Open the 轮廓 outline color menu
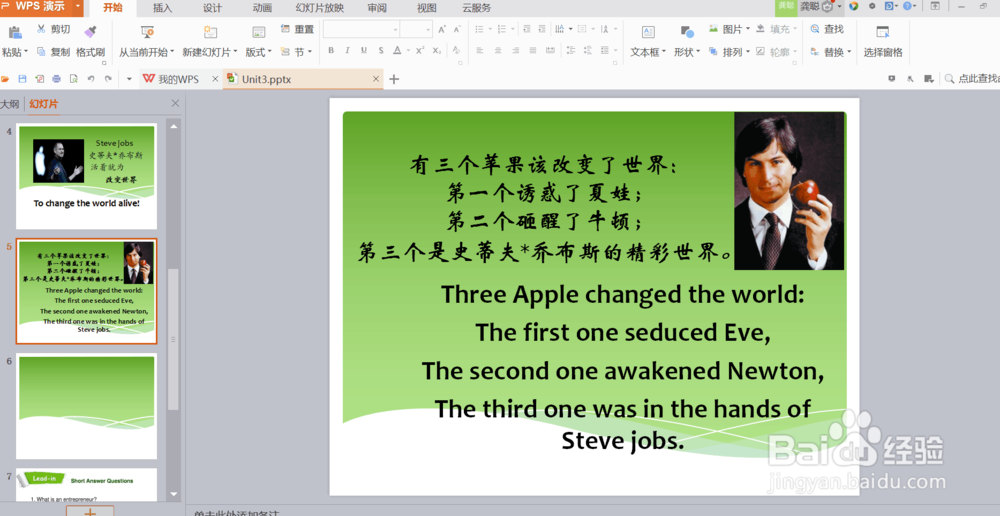The height and width of the screenshot is (516, 1000). (x=777, y=52)
